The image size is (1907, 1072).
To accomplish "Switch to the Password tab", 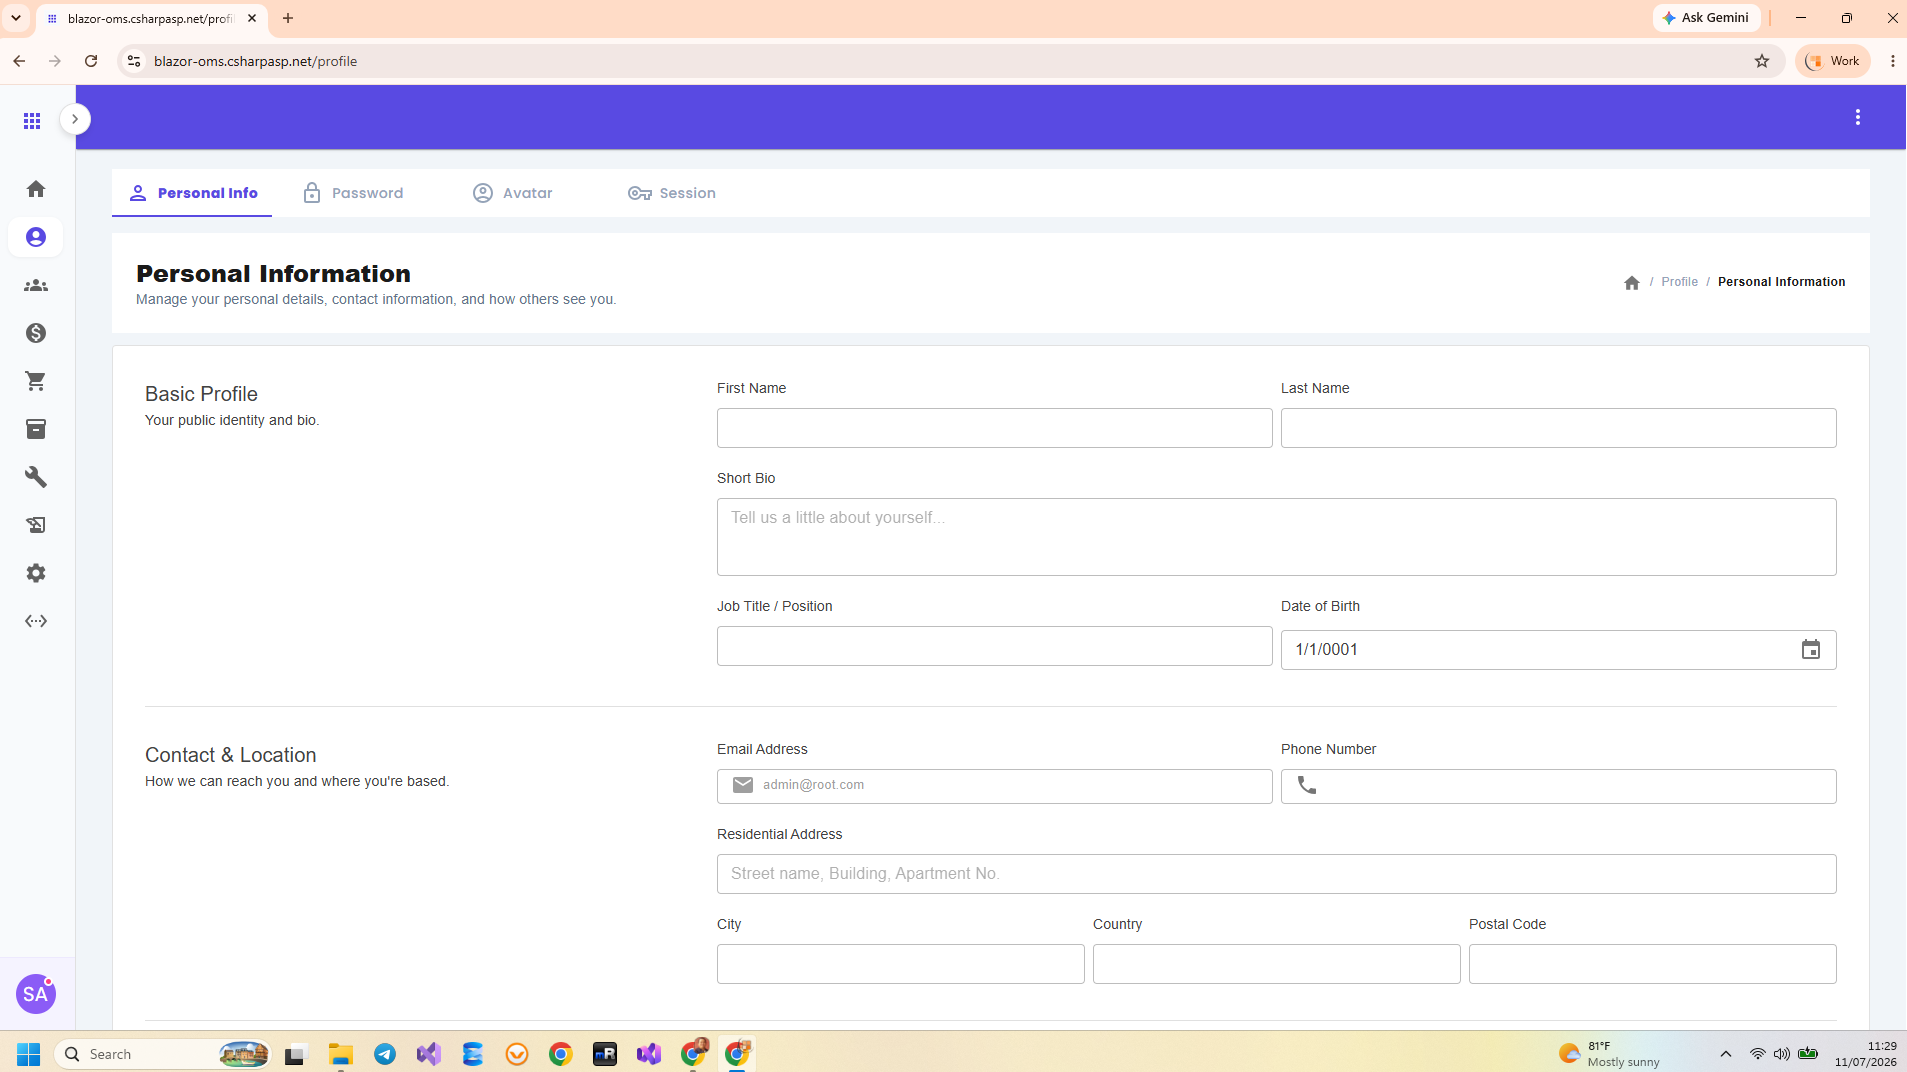I will tap(353, 193).
